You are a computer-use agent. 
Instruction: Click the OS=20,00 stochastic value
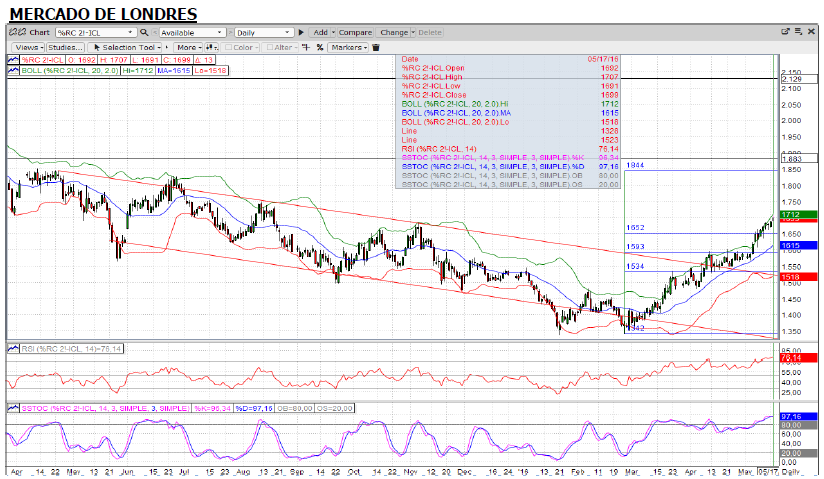coord(335,408)
